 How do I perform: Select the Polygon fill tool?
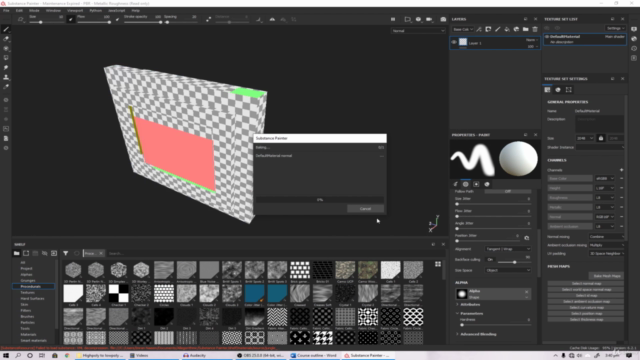point(6,58)
